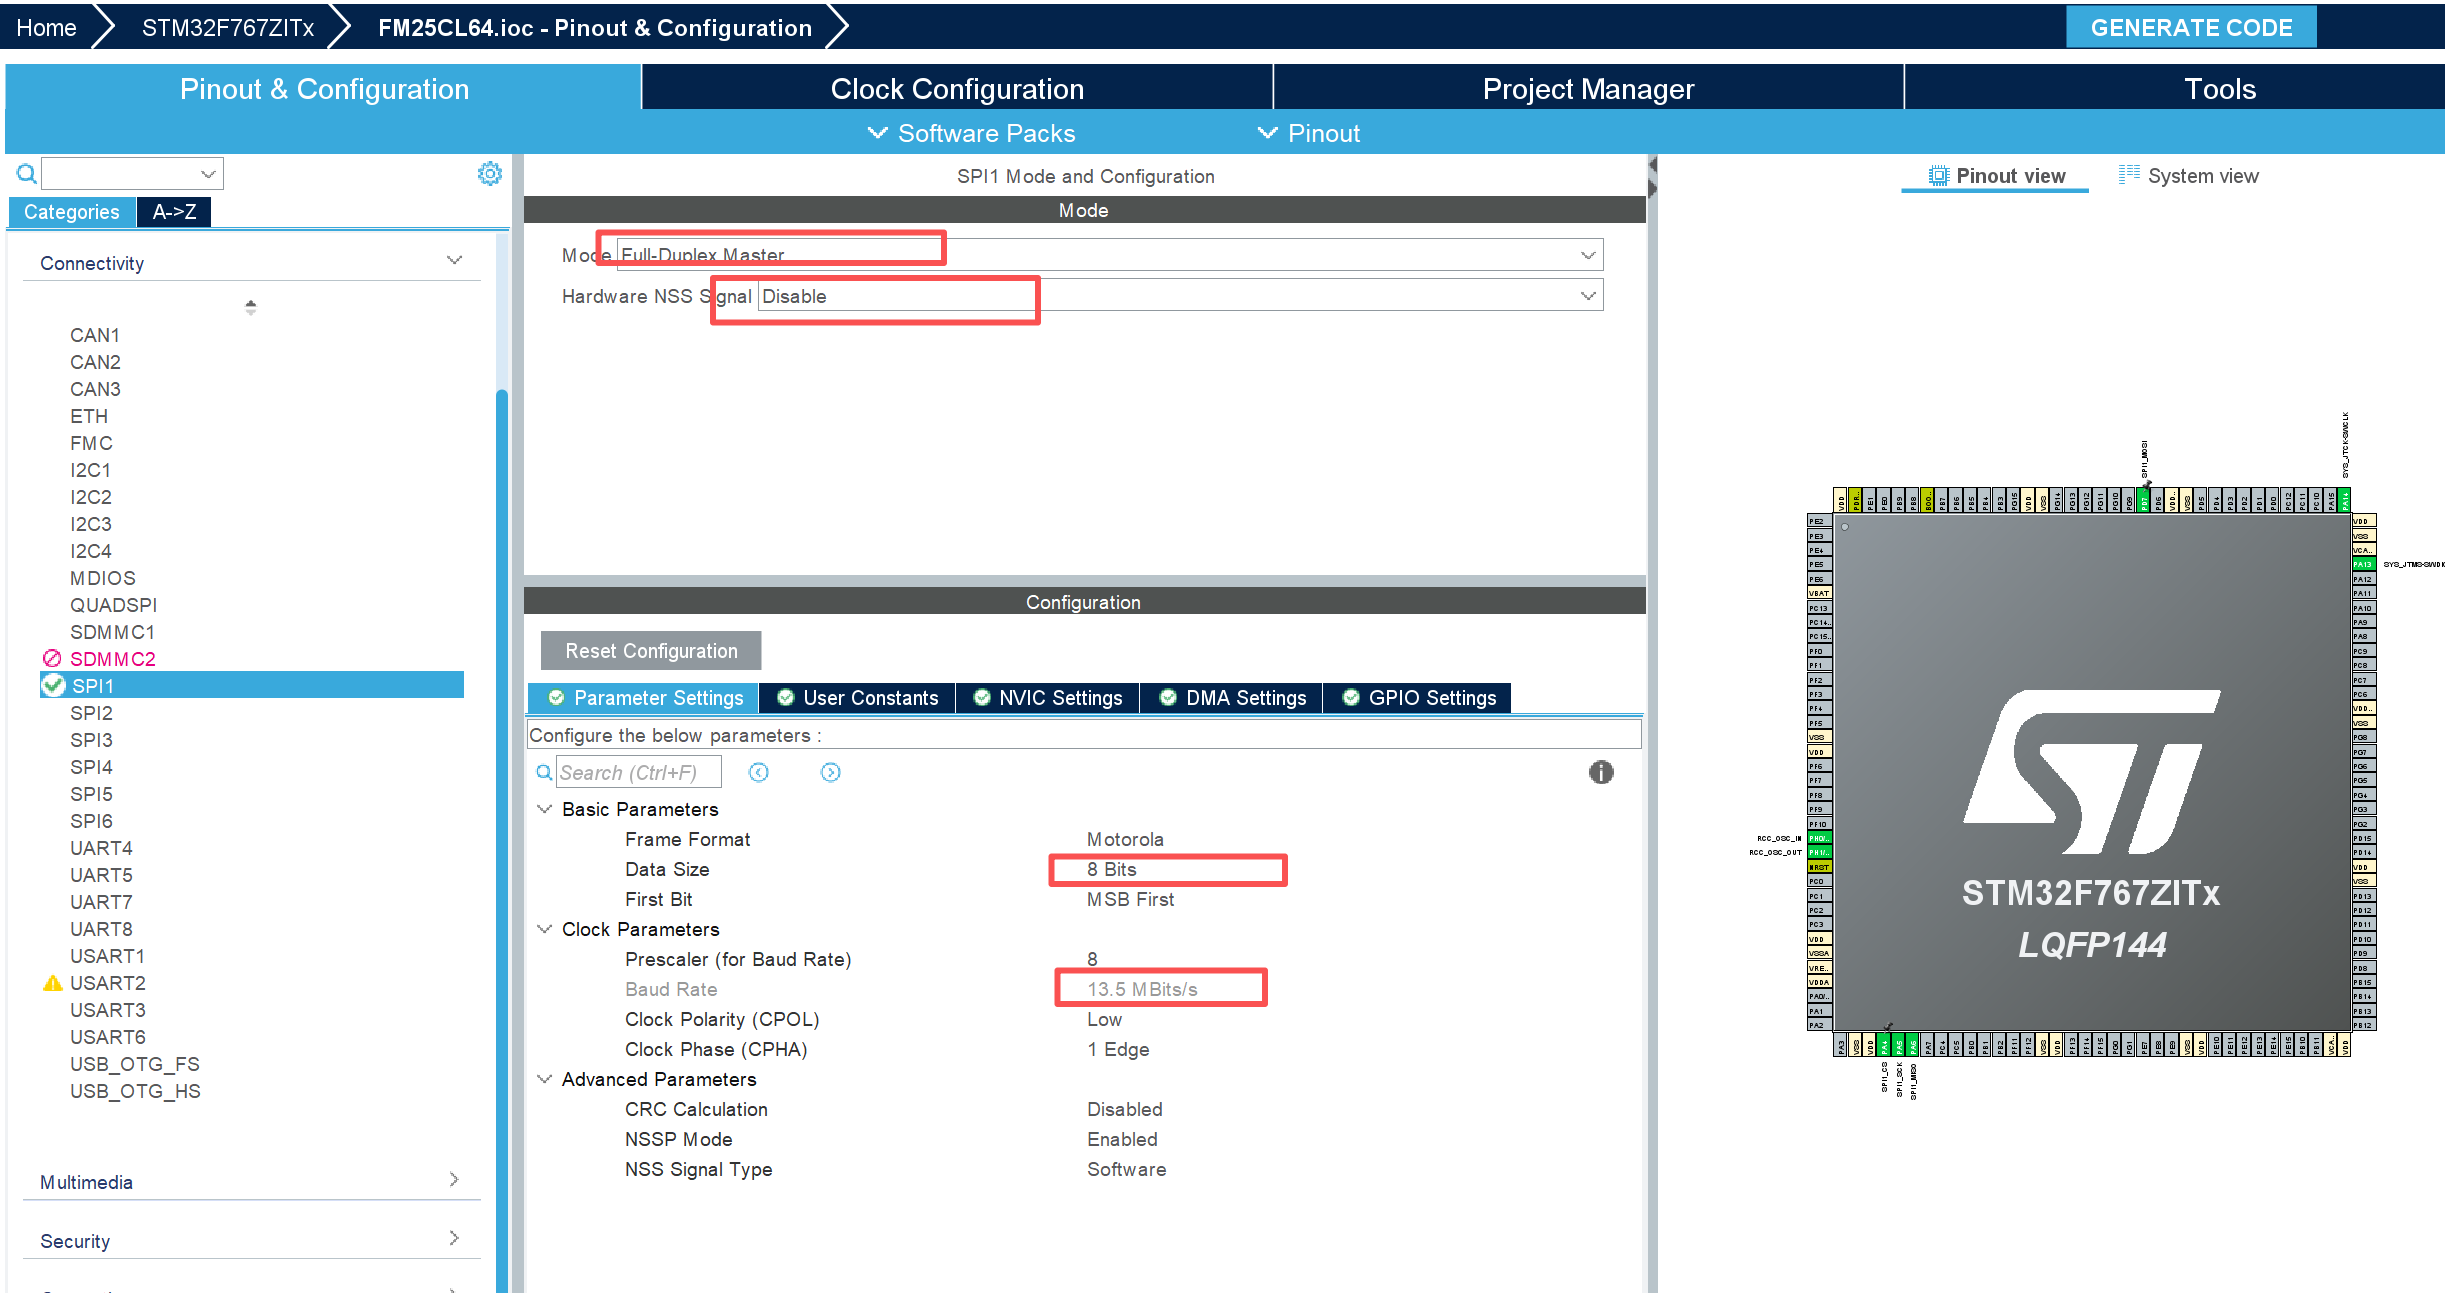
Task: Click the sort arrows above CAN1
Action: click(251, 307)
